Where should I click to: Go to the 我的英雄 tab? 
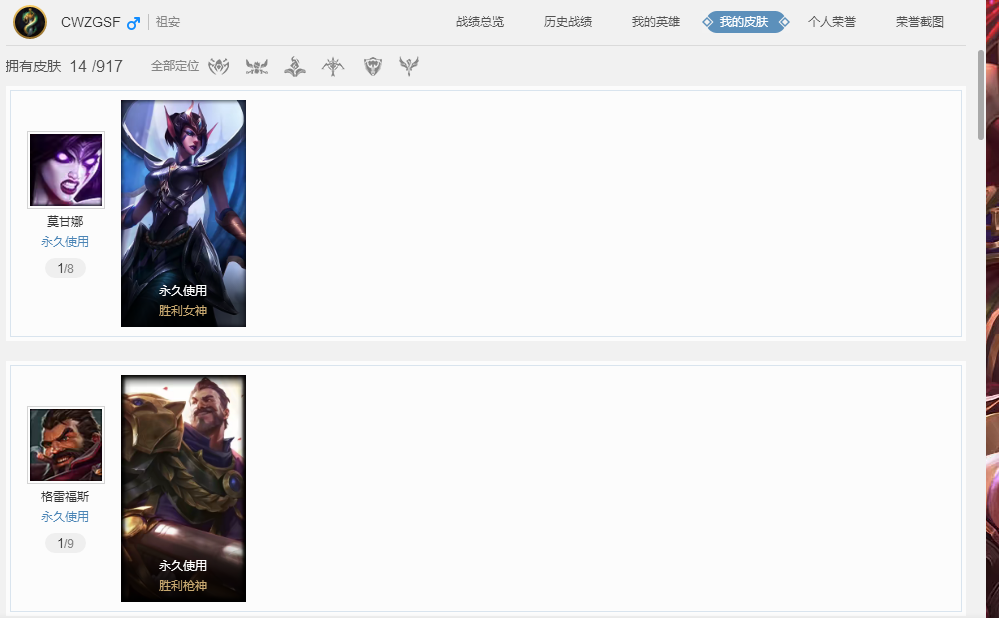pos(656,22)
